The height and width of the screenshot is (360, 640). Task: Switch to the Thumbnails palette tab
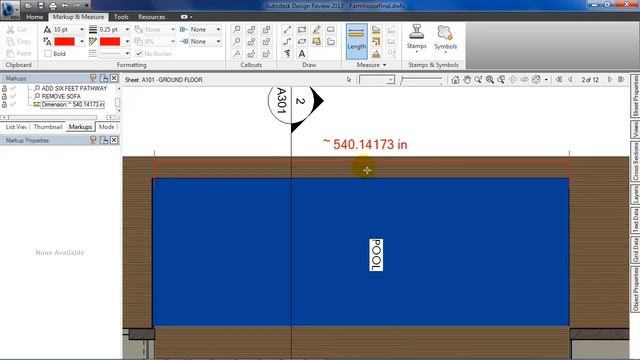tap(48, 127)
